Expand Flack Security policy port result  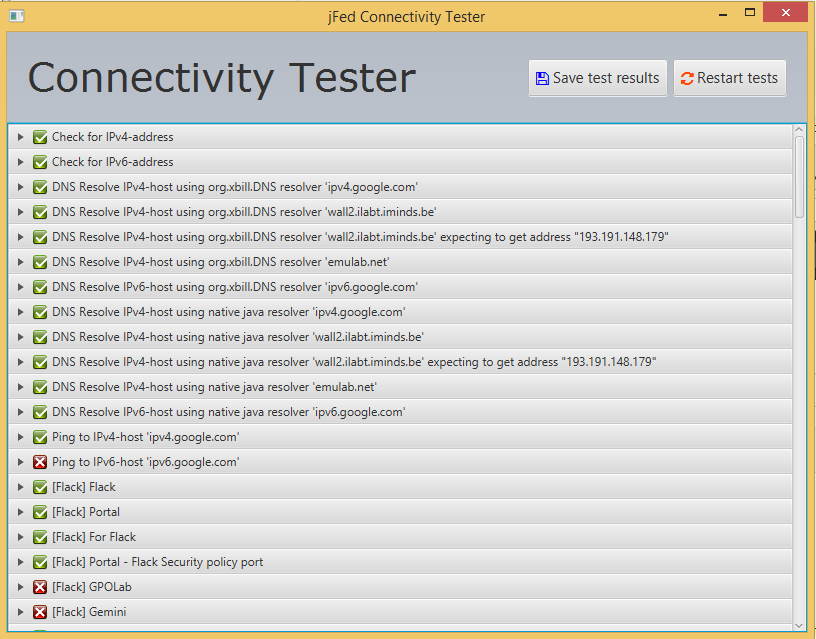click(x=20, y=561)
